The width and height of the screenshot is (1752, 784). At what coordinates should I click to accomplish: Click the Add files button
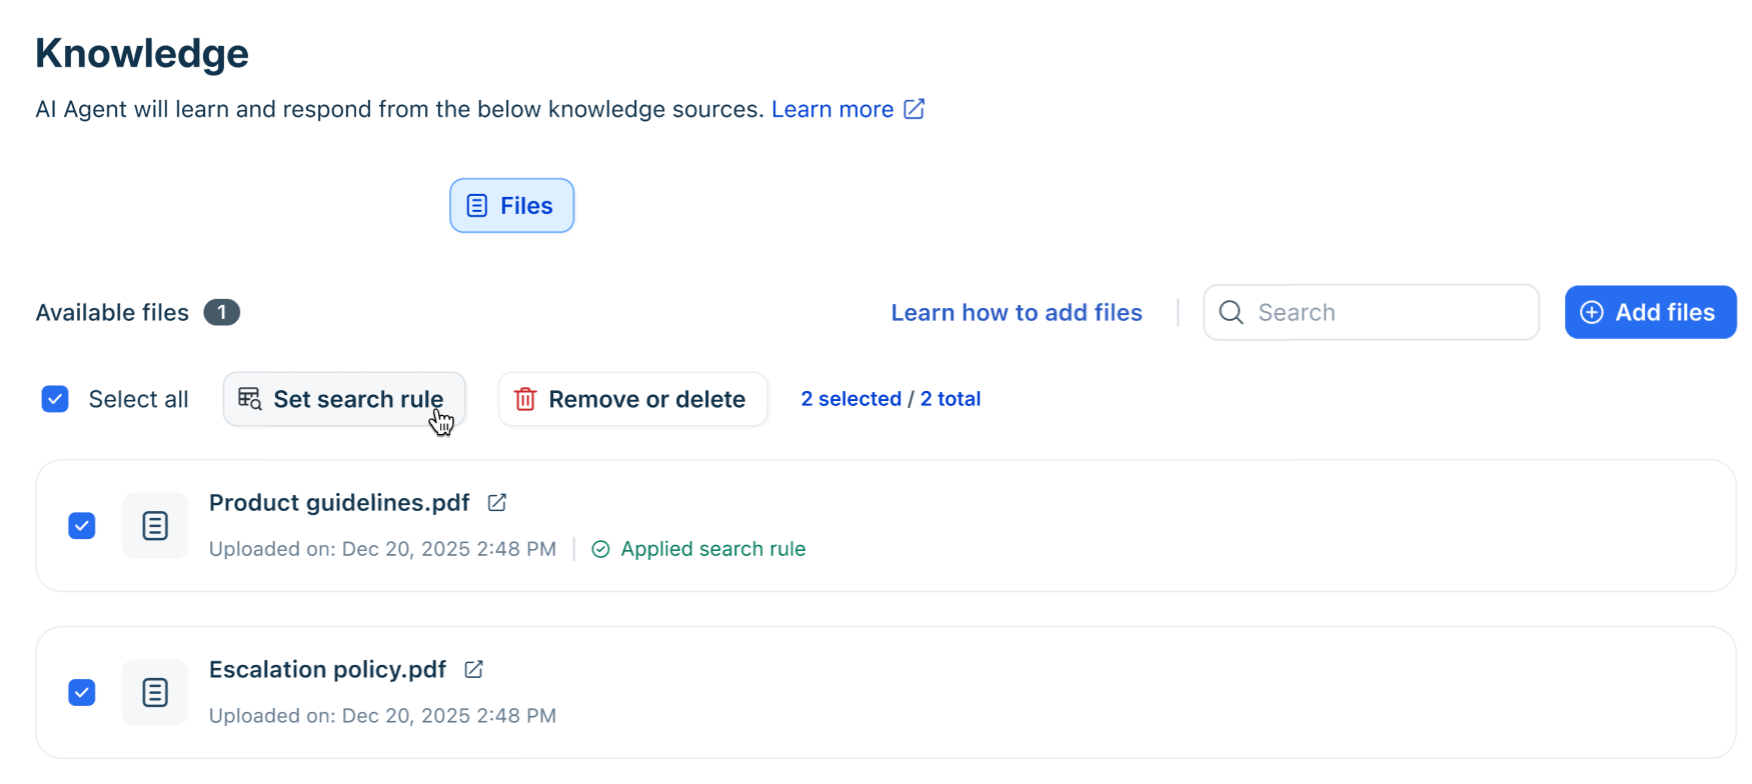(x=1650, y=313)
